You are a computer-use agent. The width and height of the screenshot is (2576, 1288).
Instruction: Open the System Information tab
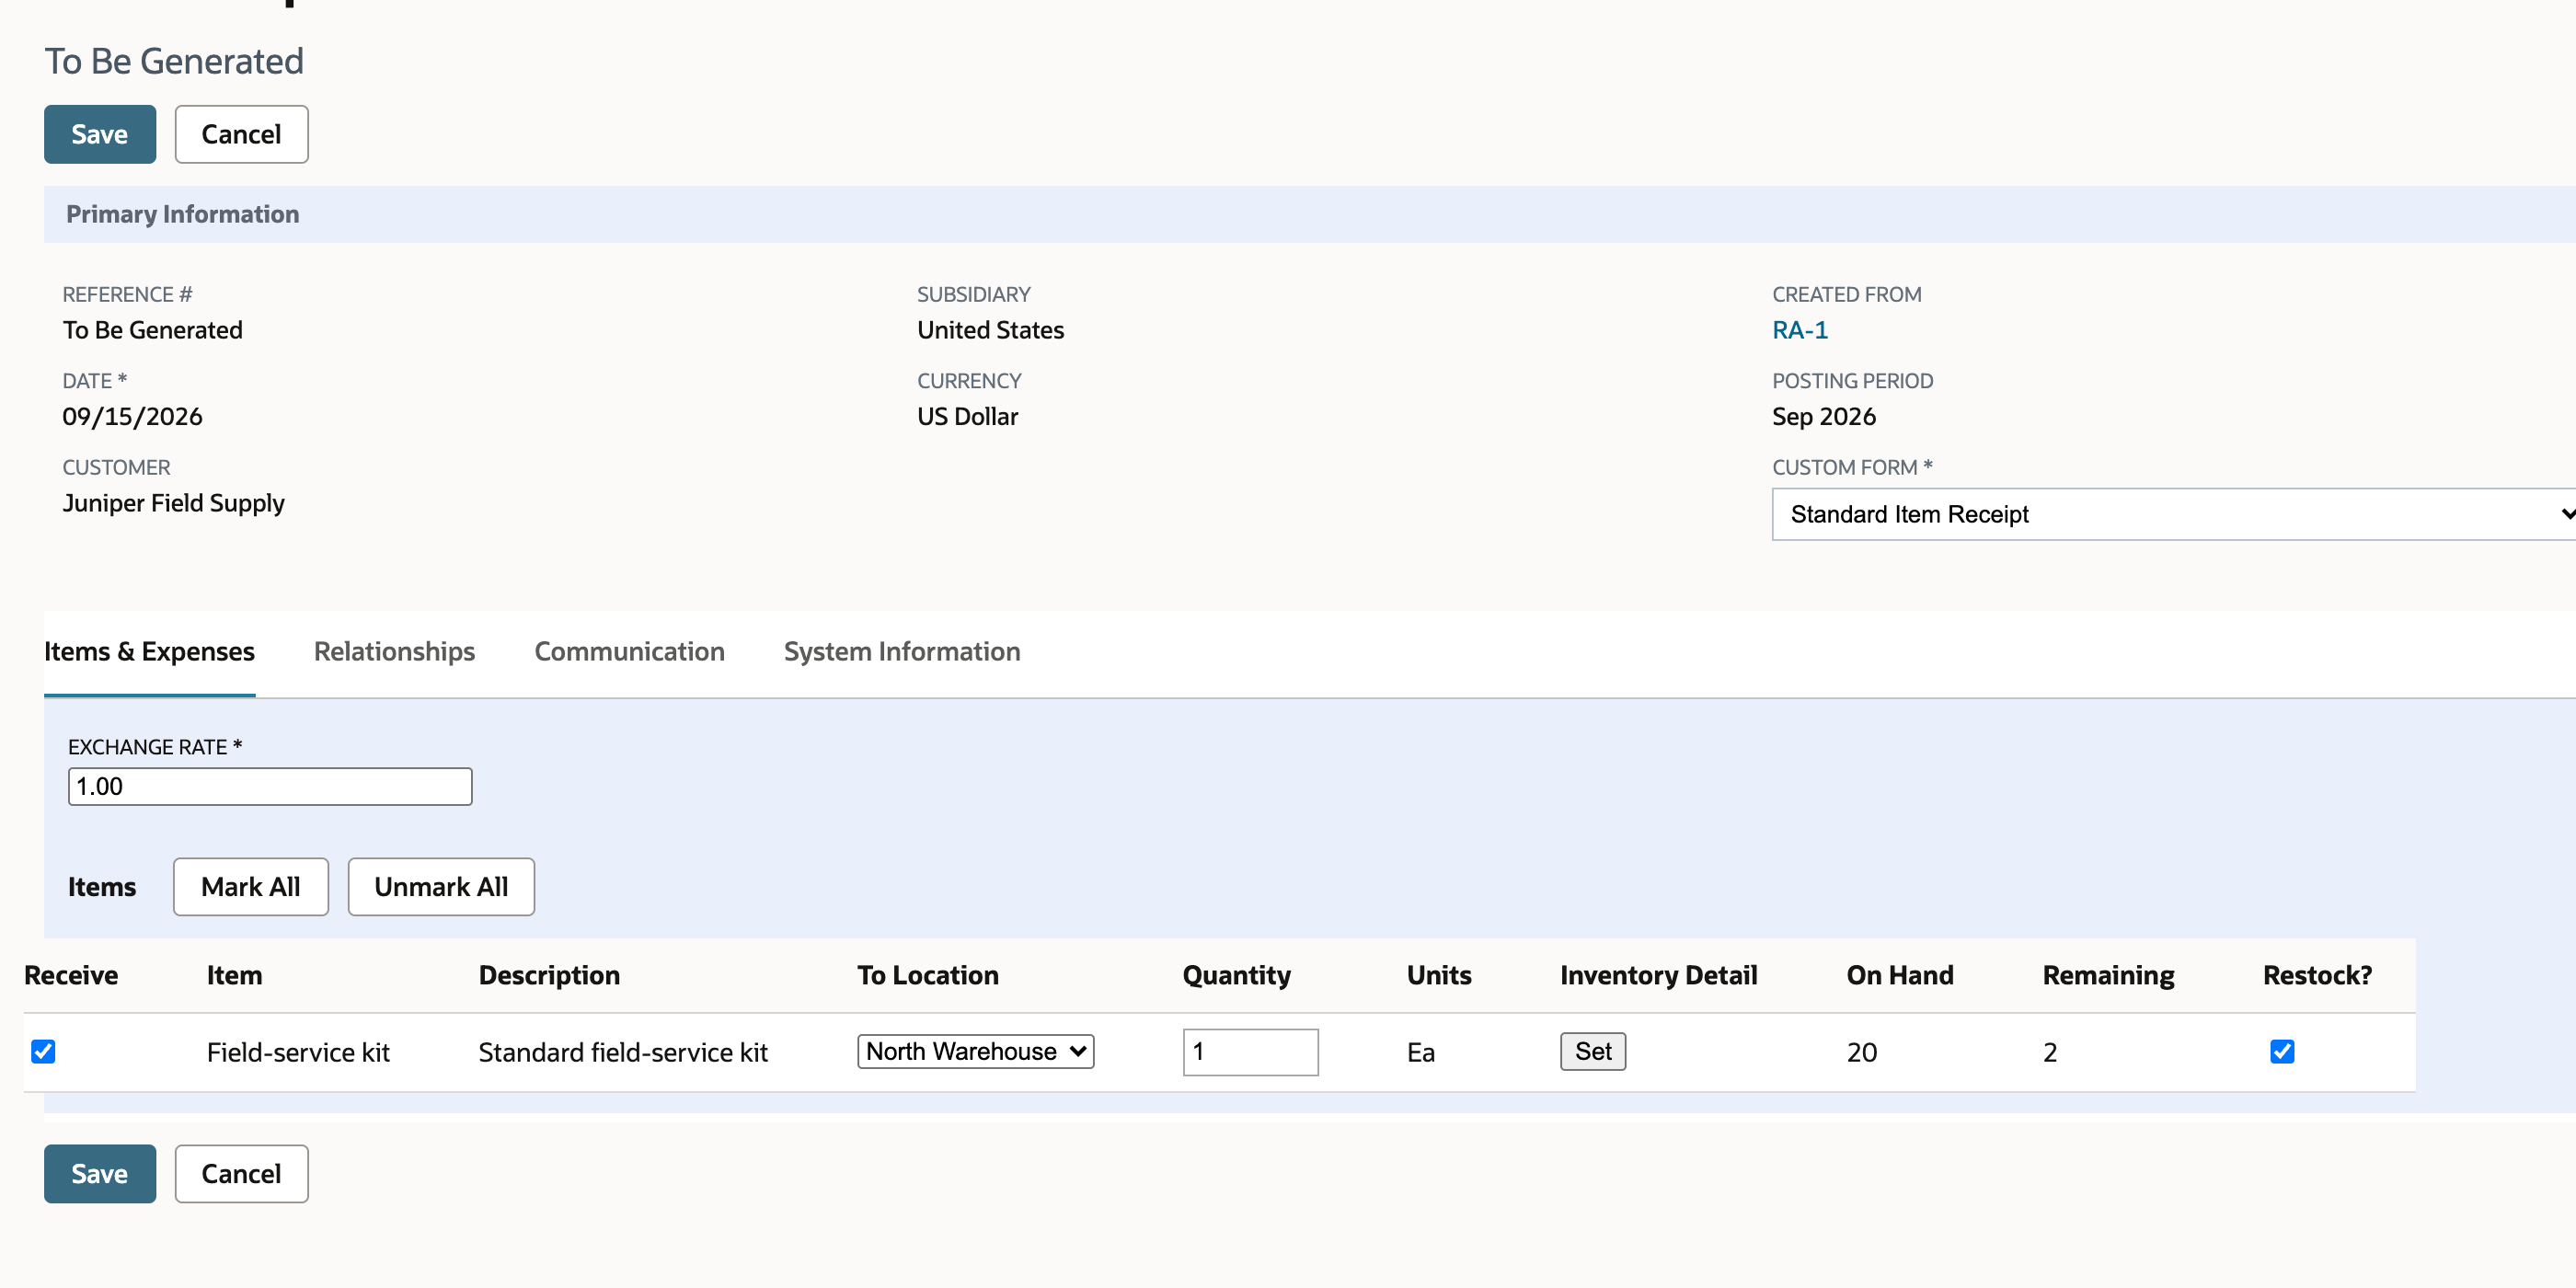tap(902, 651)
